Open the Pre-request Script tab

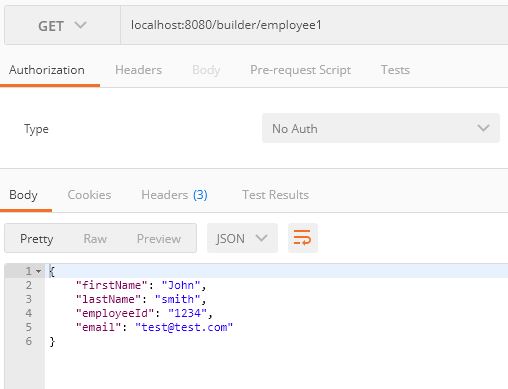point(300,70)
